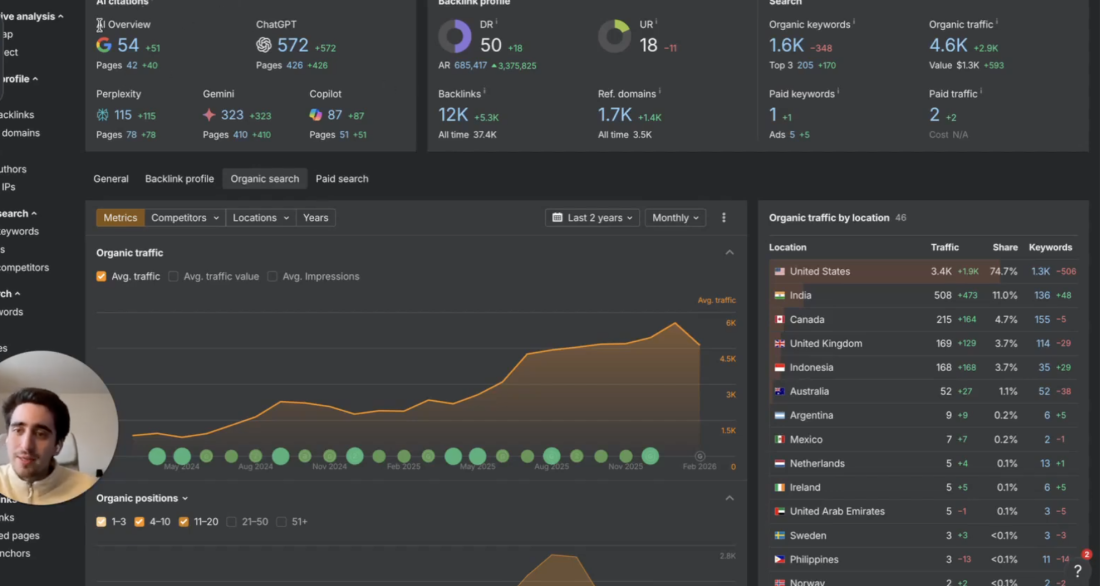Click the Gemini sparkle icon
Viewport: 1100px width, 586px height.
(x=209, y=115)
